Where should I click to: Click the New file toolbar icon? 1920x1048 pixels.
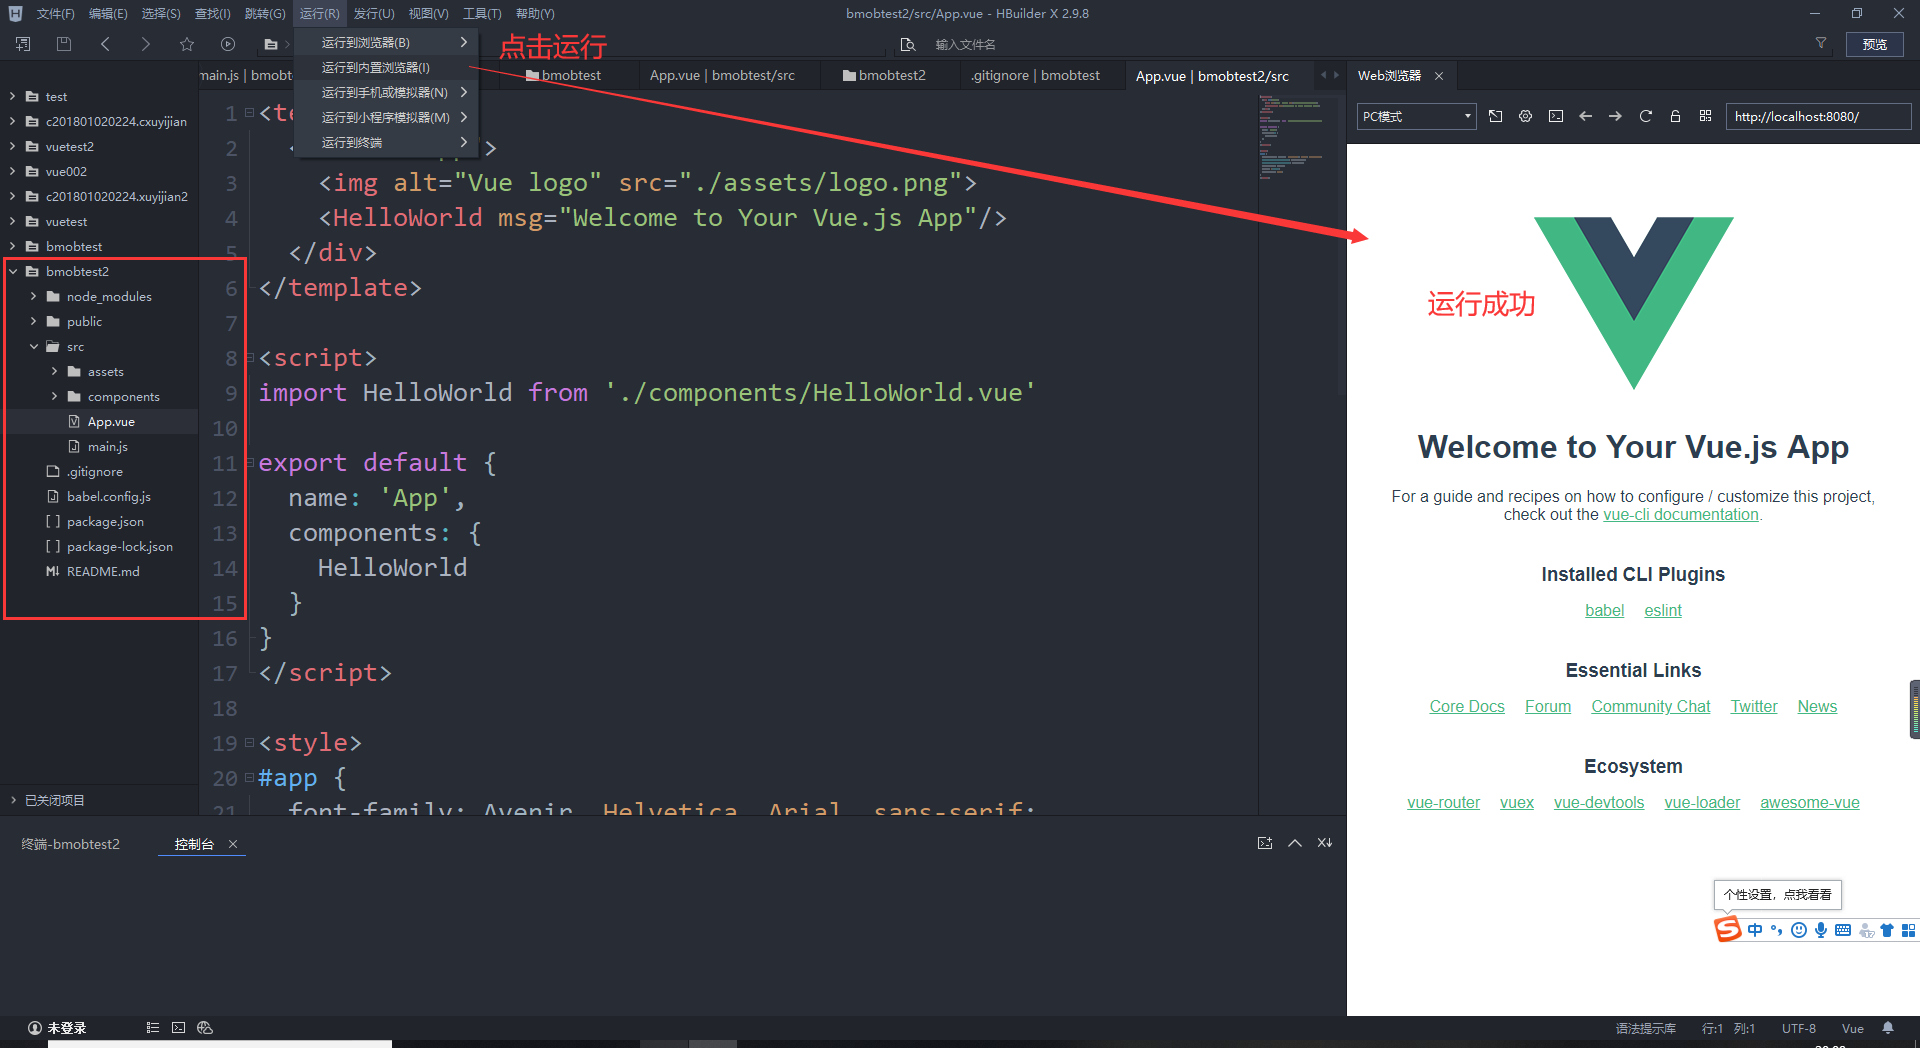pyautogui.click(x=23, y=44)
